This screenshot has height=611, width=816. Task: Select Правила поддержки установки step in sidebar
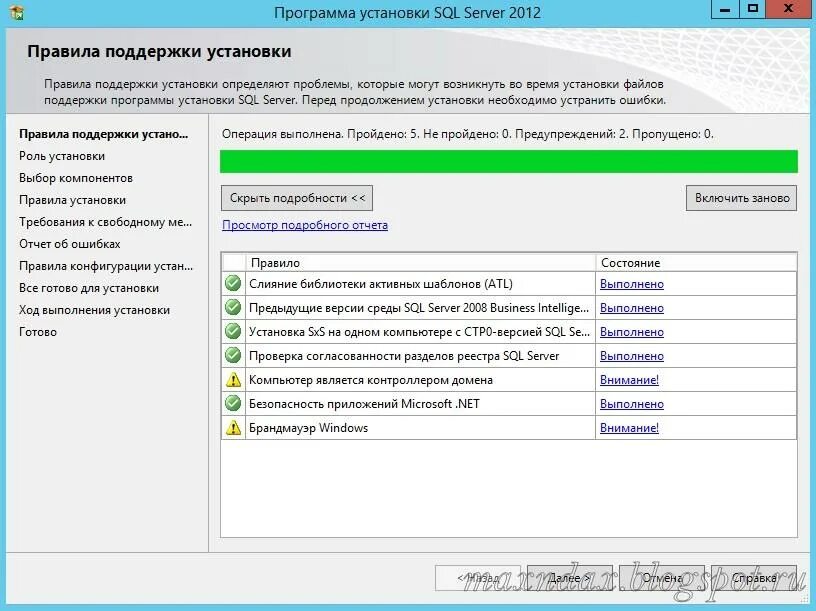tap(104, 134)
